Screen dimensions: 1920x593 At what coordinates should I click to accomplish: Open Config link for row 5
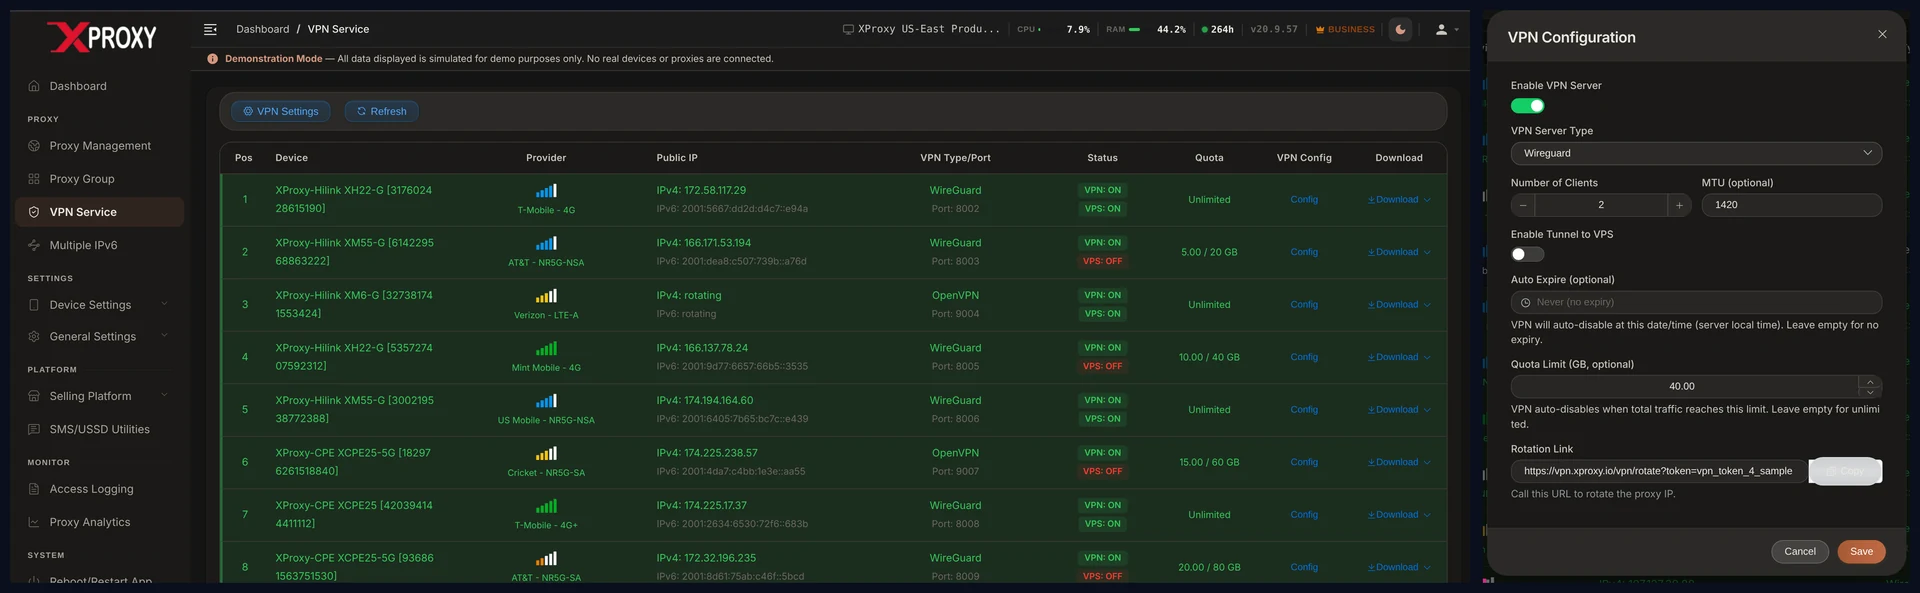[1304, 410]
